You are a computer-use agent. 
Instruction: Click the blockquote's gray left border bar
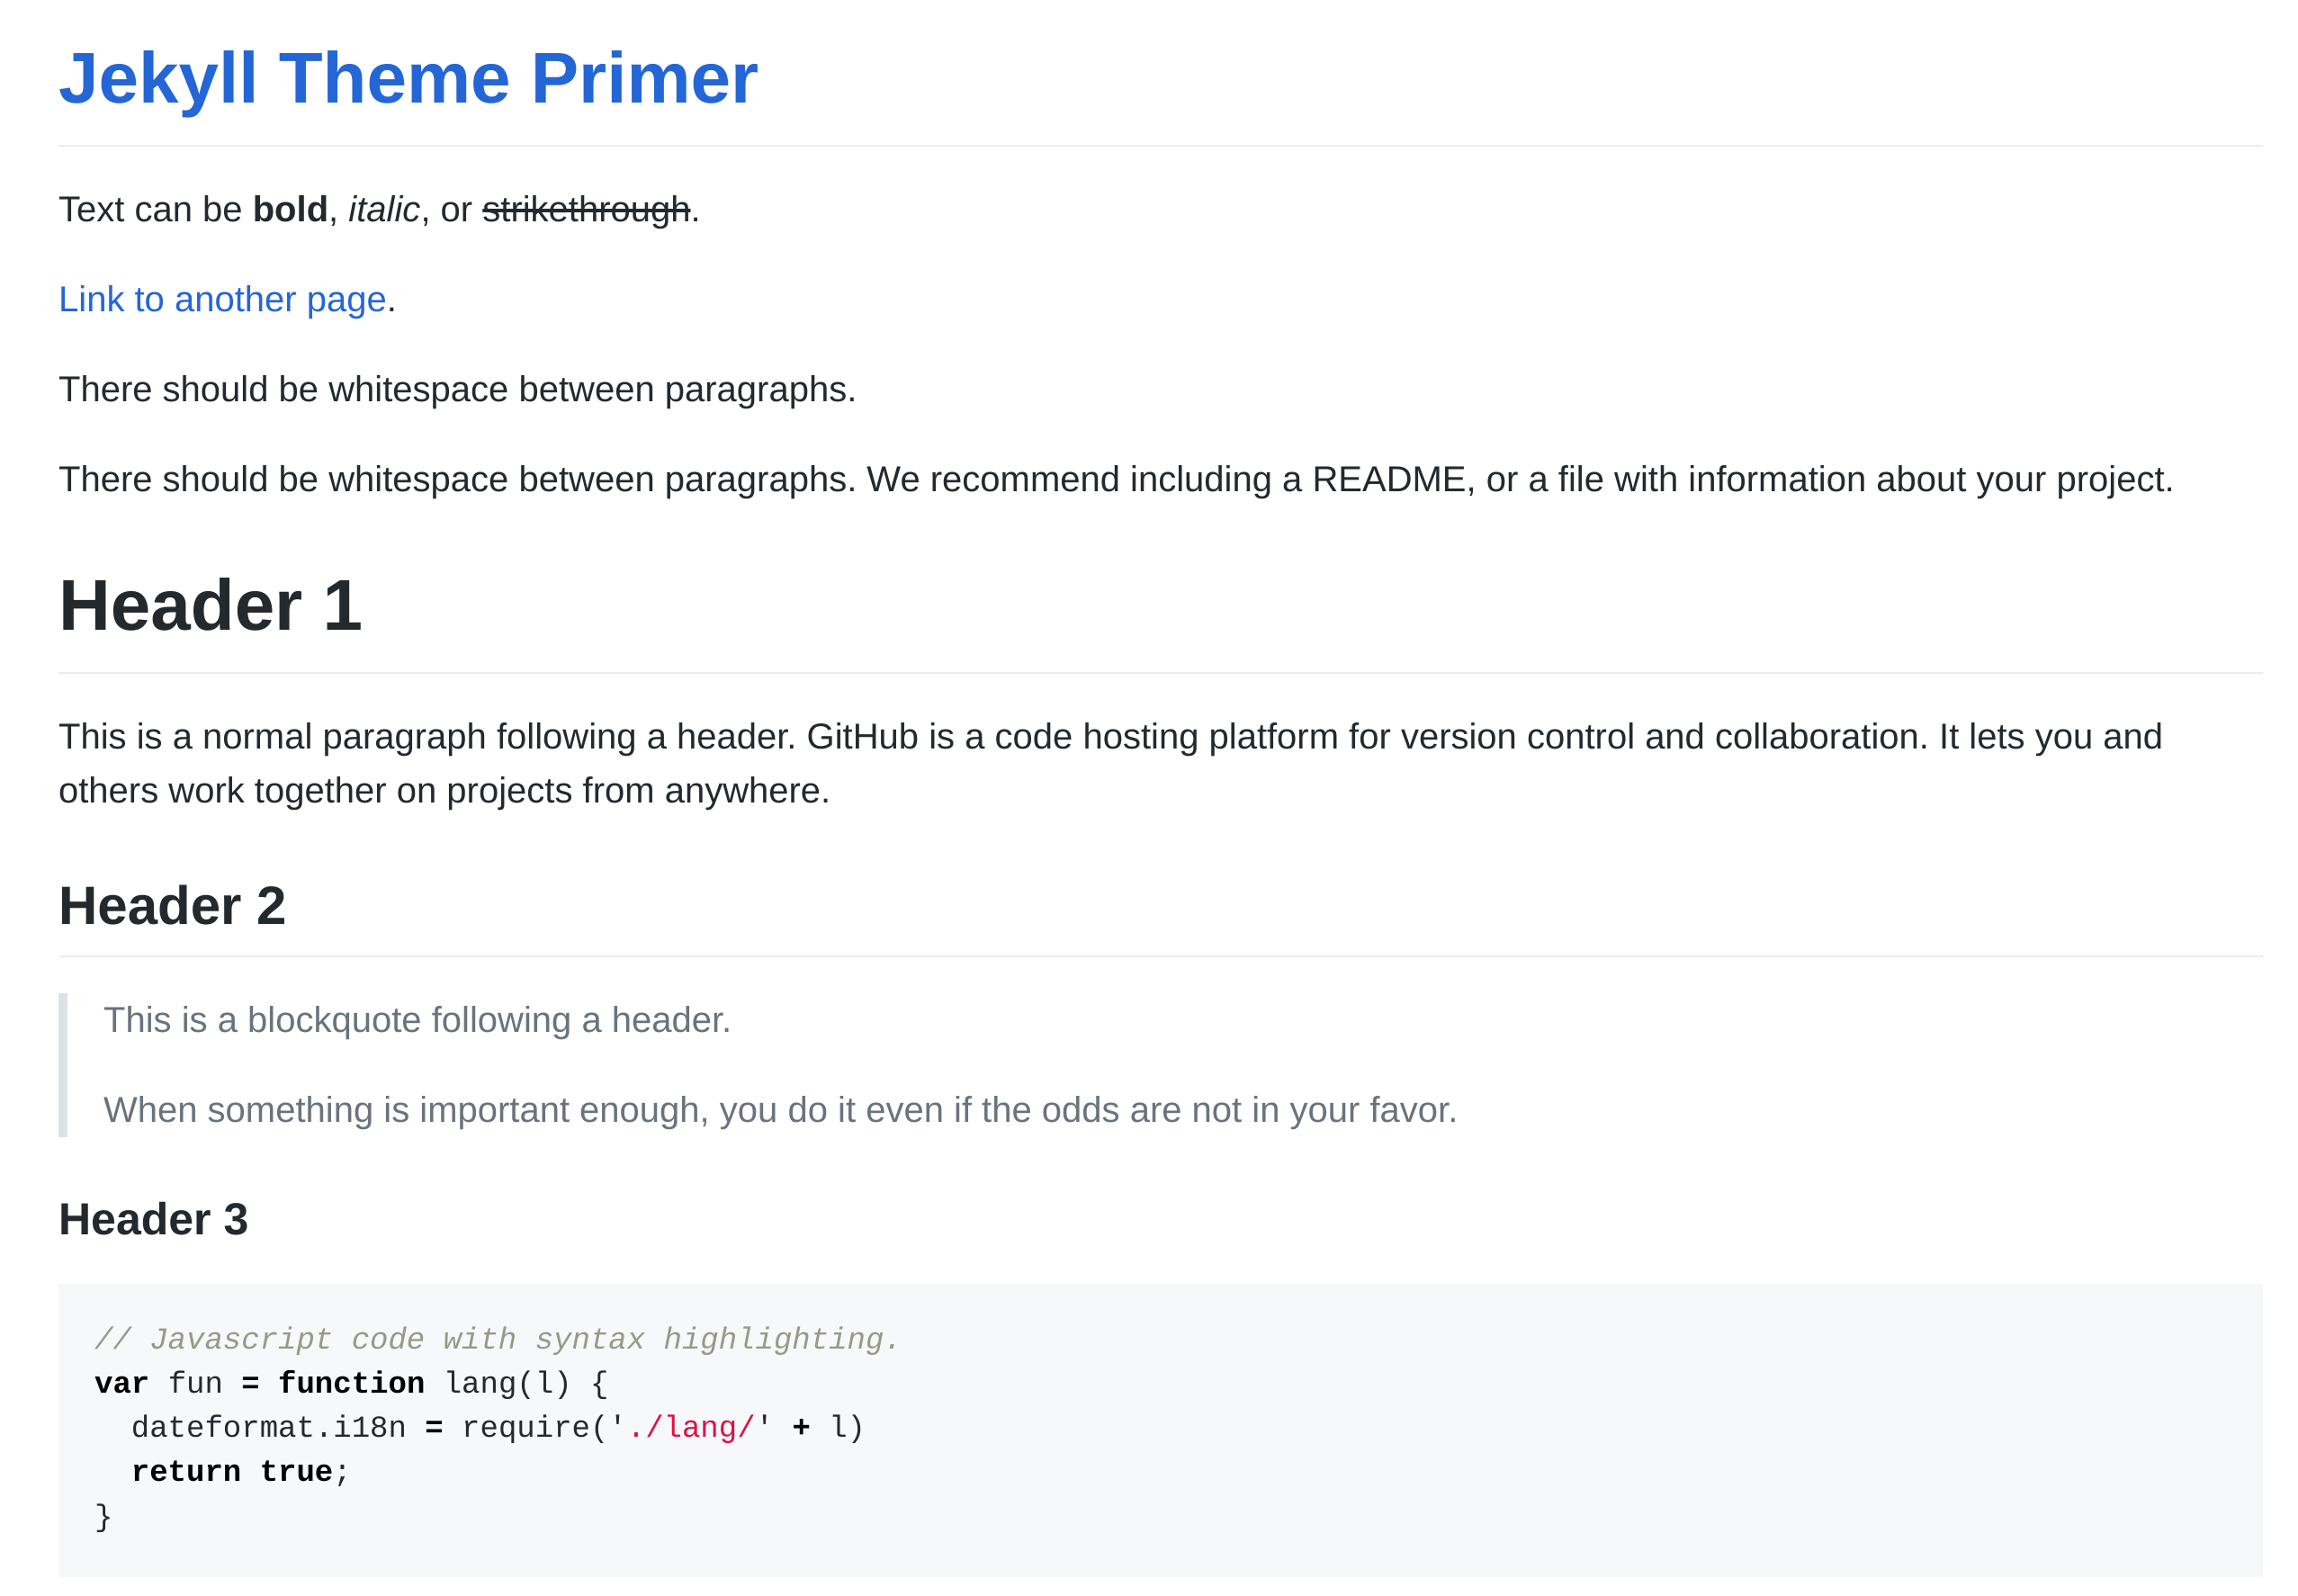pyautogui.click(x=63, y=1064)
